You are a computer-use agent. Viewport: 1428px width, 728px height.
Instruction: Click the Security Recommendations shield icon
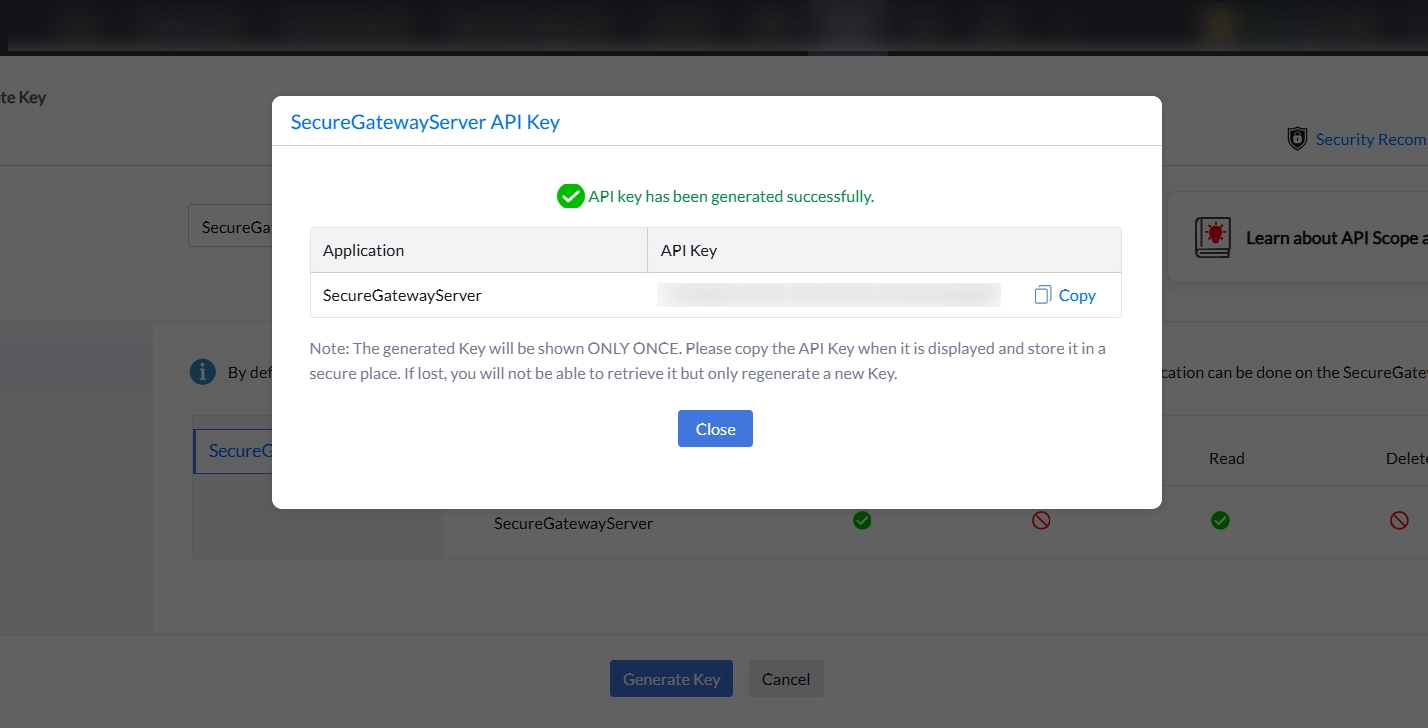(x=1296, y=138)
